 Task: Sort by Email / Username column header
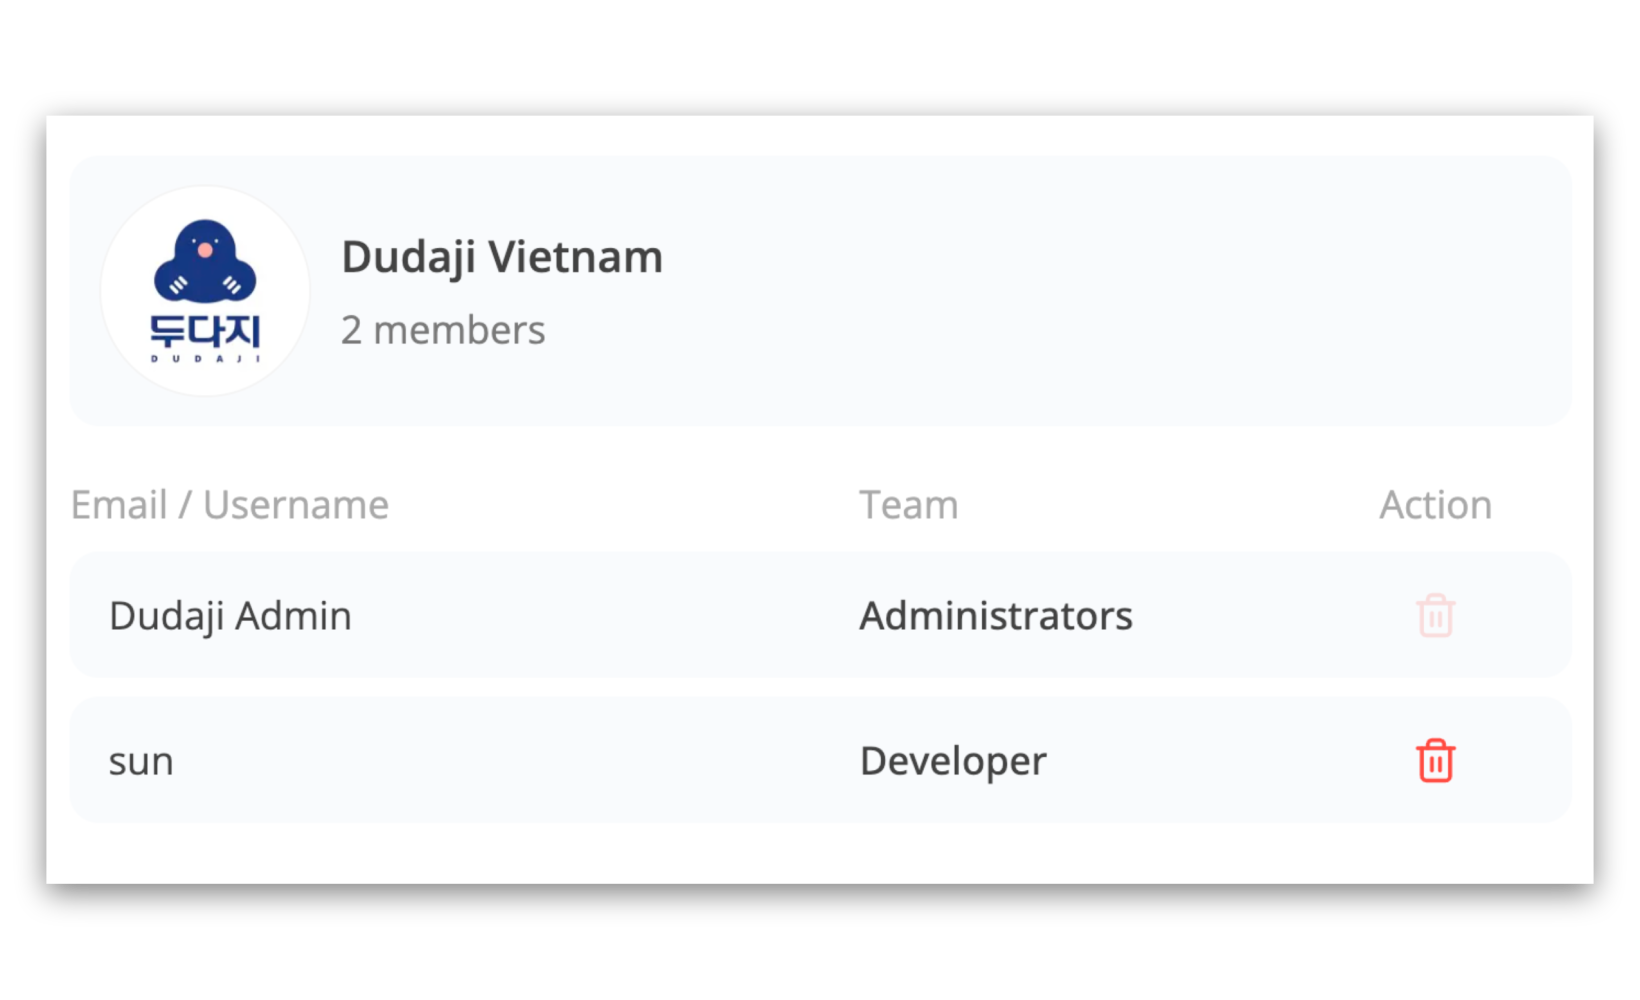tap(230, 505)
